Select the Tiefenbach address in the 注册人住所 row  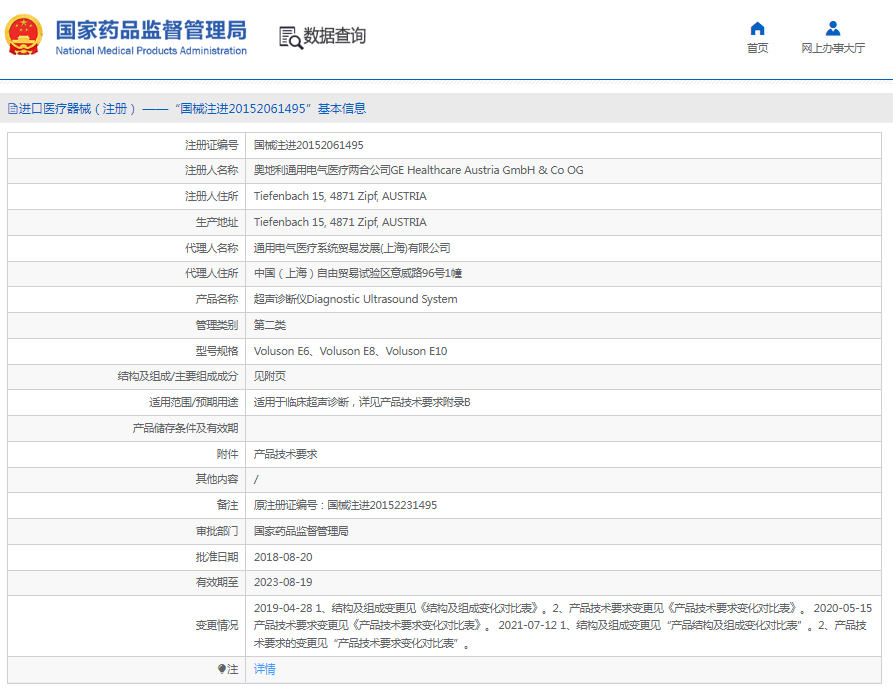pos(340,196)
